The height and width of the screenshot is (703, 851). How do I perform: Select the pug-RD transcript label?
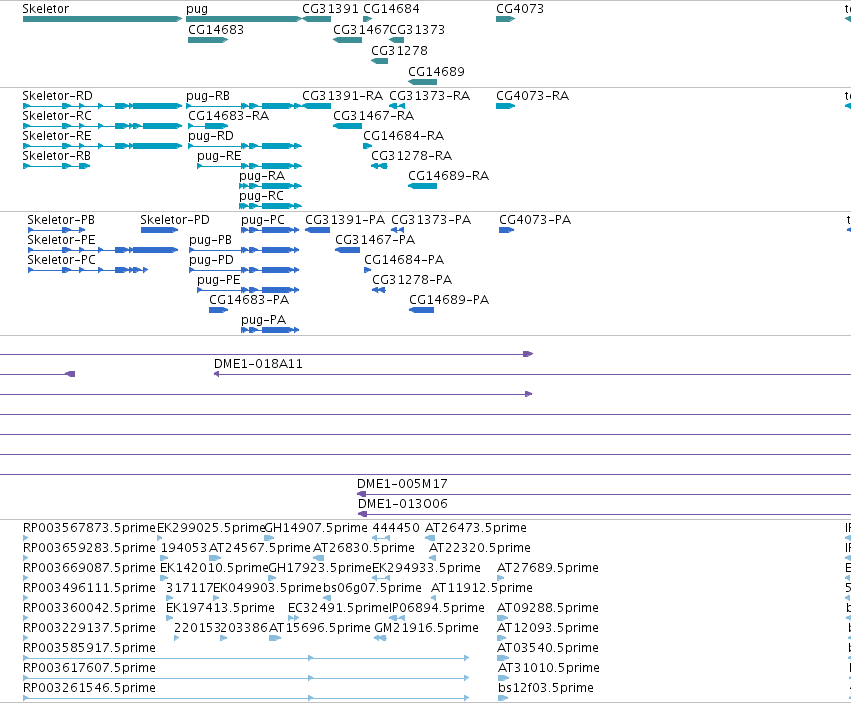(x=211, y=136)
